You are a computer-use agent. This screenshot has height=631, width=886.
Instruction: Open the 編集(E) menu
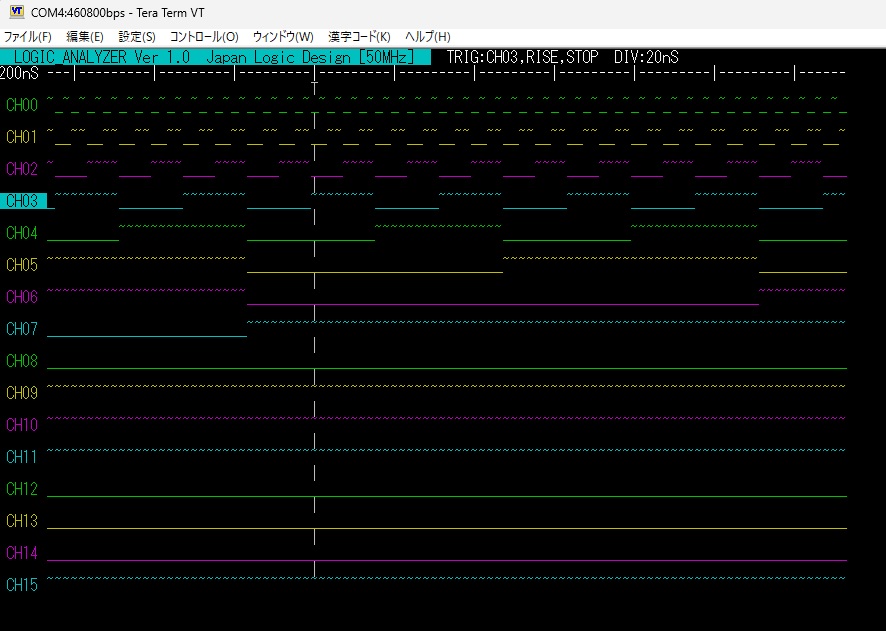coord(84,36)
